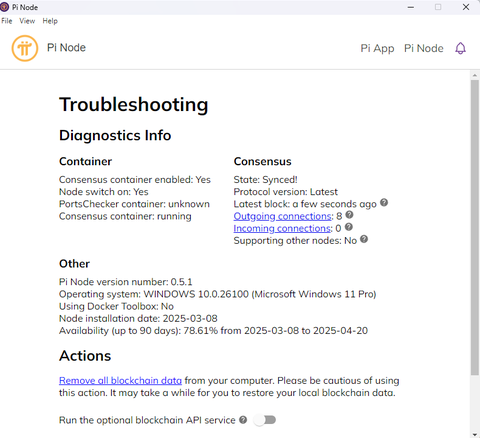Click the scrollbar down arrow
This screenshot has width=480, height=438.
pyautogui.click(x=475, y=435)
